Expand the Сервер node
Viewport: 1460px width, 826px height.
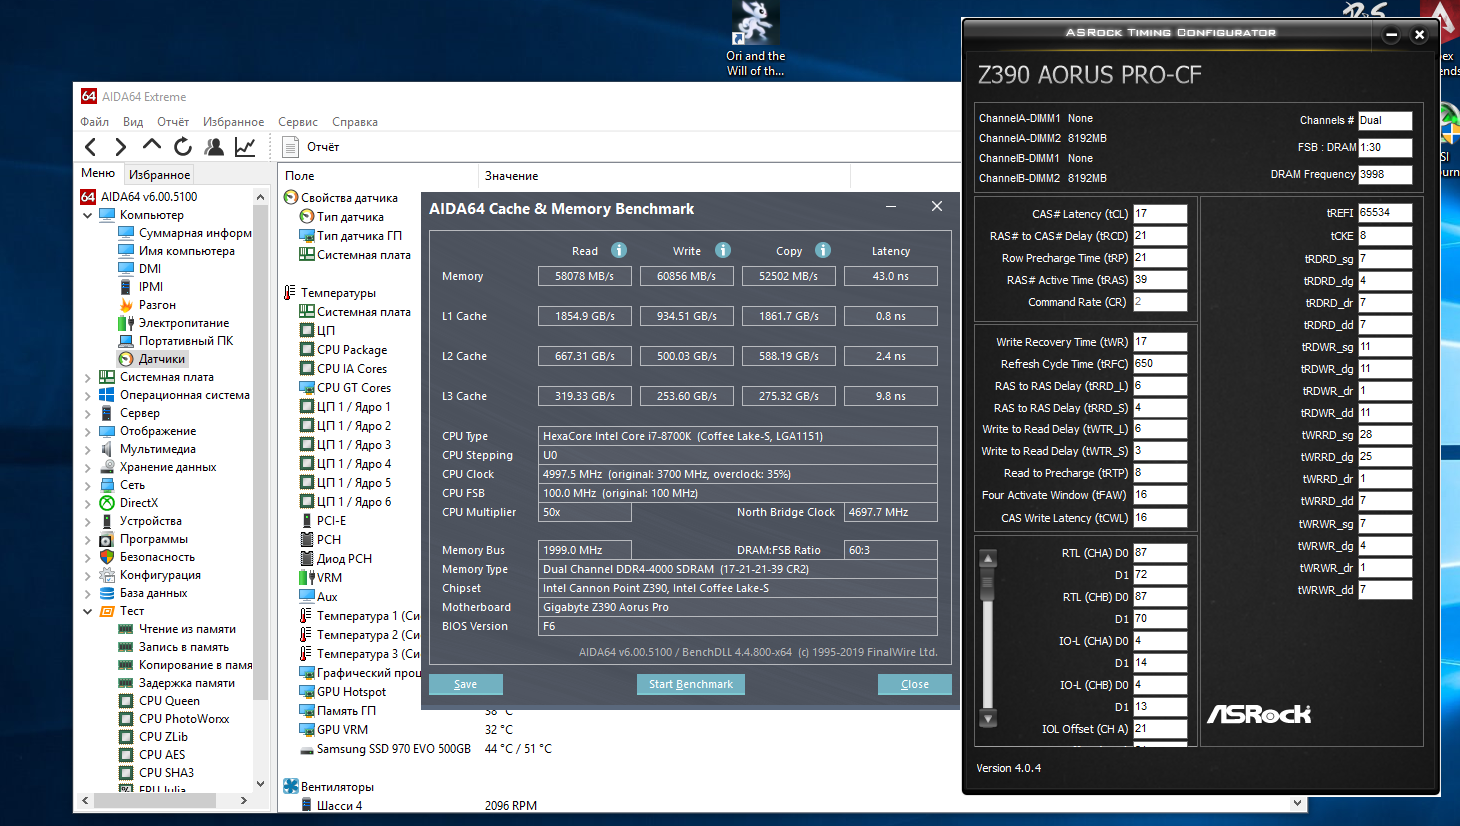click(x=88, y=413)
